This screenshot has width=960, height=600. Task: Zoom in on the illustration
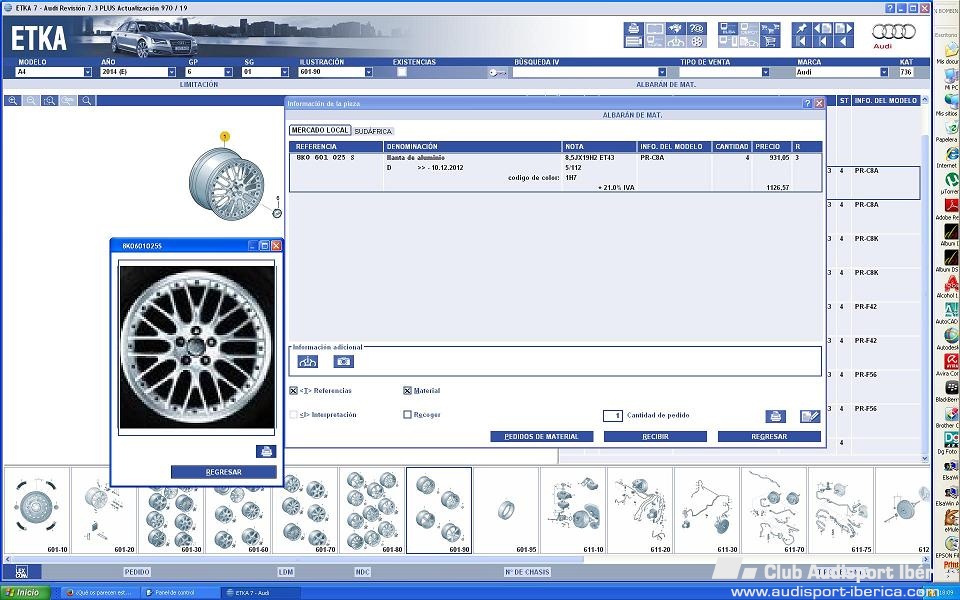pyautogui.click(x=13, y=100)
